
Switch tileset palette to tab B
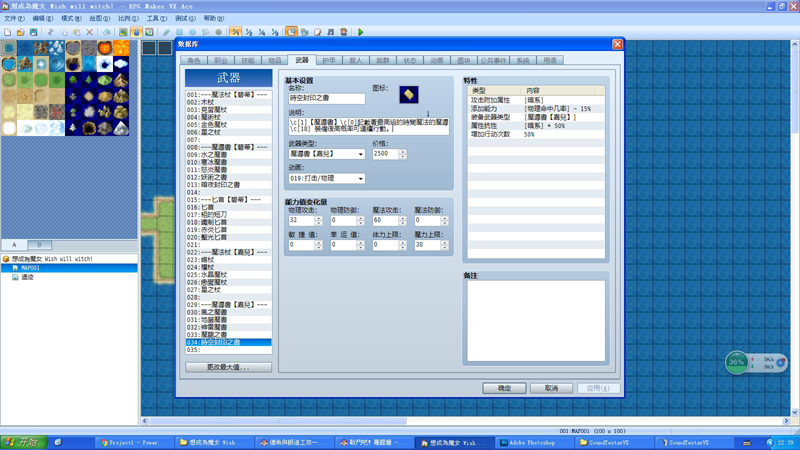39,245
